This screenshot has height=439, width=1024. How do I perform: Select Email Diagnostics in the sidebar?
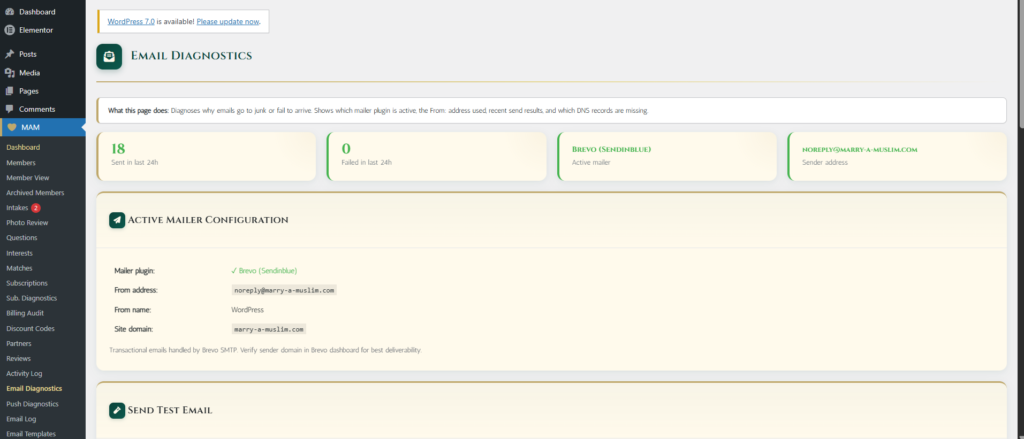[34, 389]
